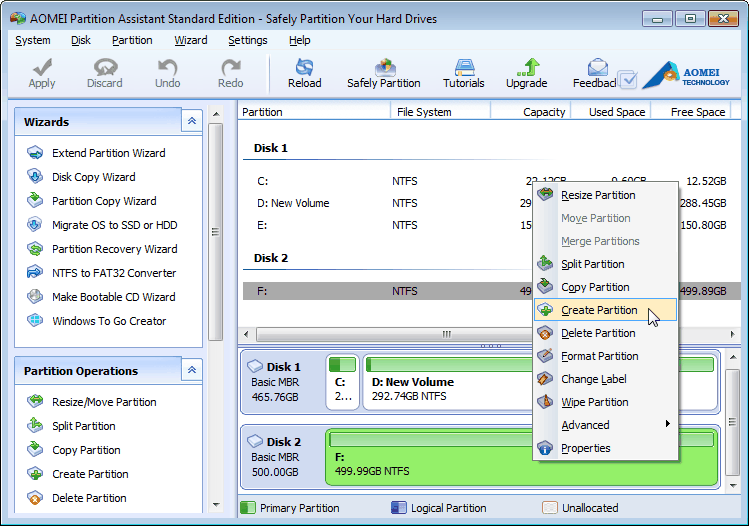Click the Delete Partition sidebar icon
The height and width of the screenshot is (526, 749).
click(x=35, y=498)
